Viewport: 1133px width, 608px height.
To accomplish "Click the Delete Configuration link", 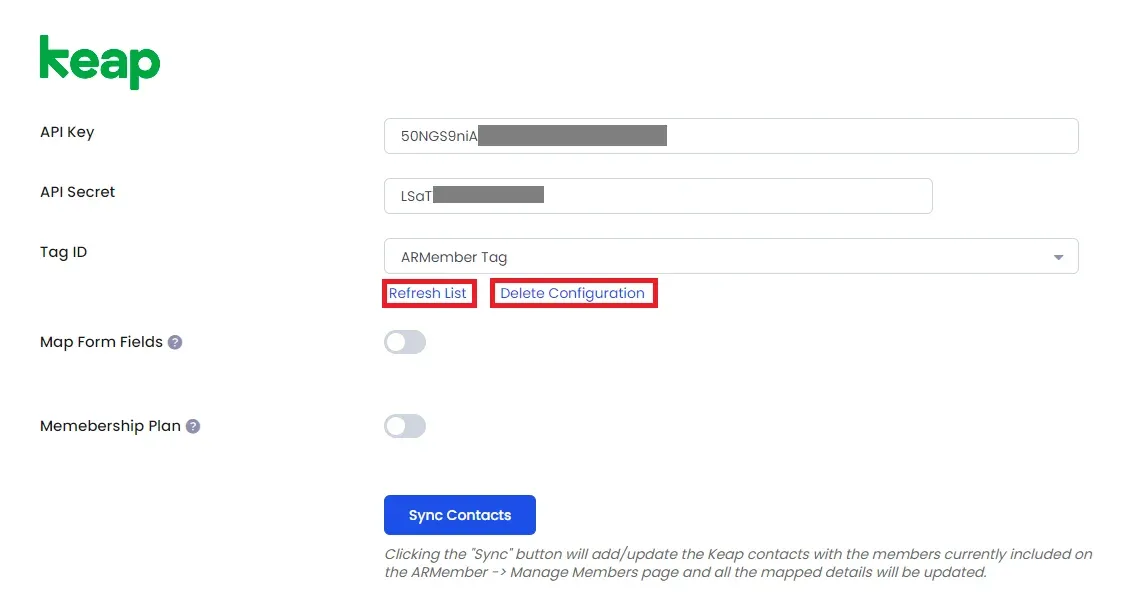I will tap(572, 294).
